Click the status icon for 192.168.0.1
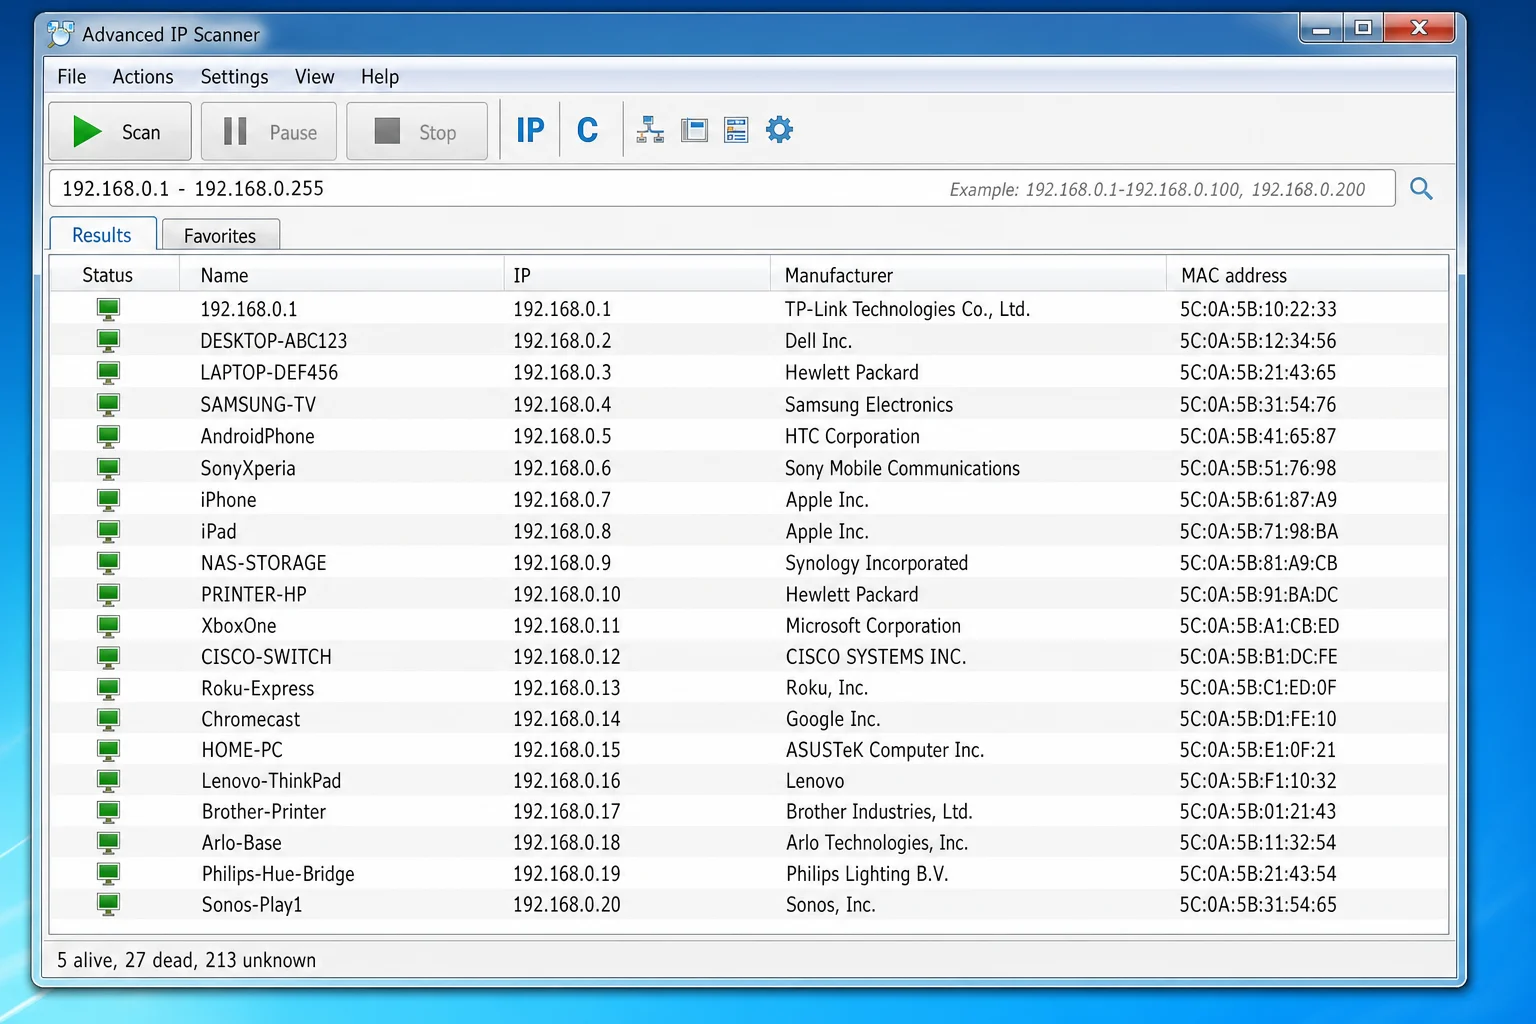This screenshot has height=1024, width=1536. click(x=108, y=309)
